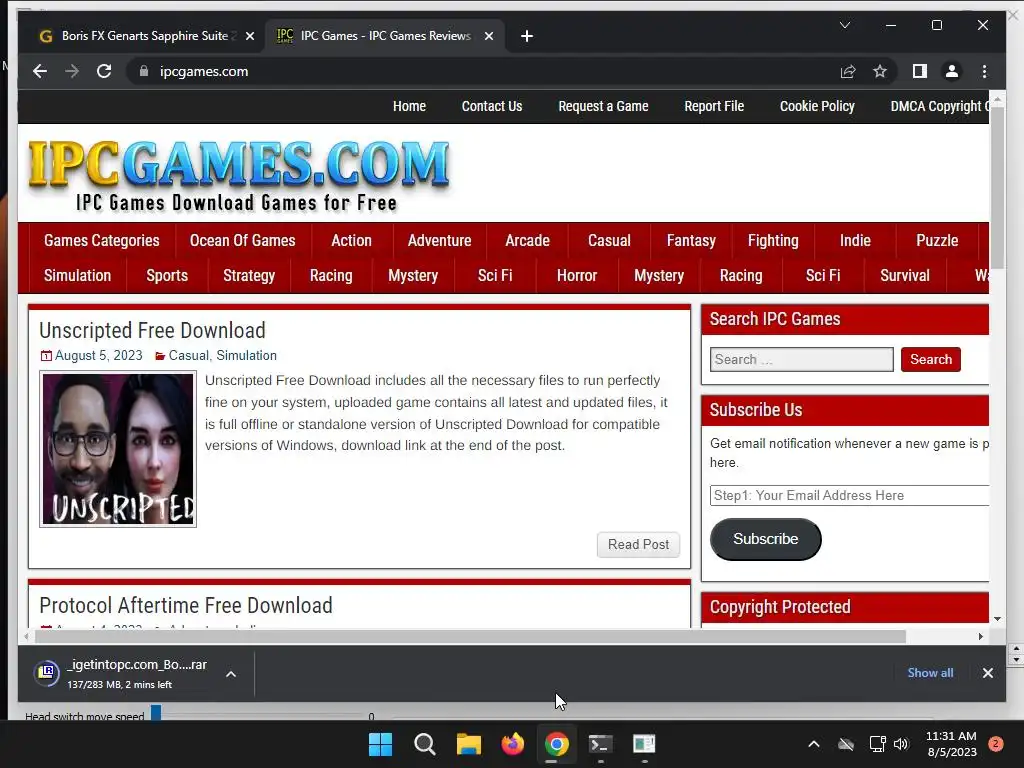Reload the ipcgames.com page
Screen dimensions: 1024x768
104,71
